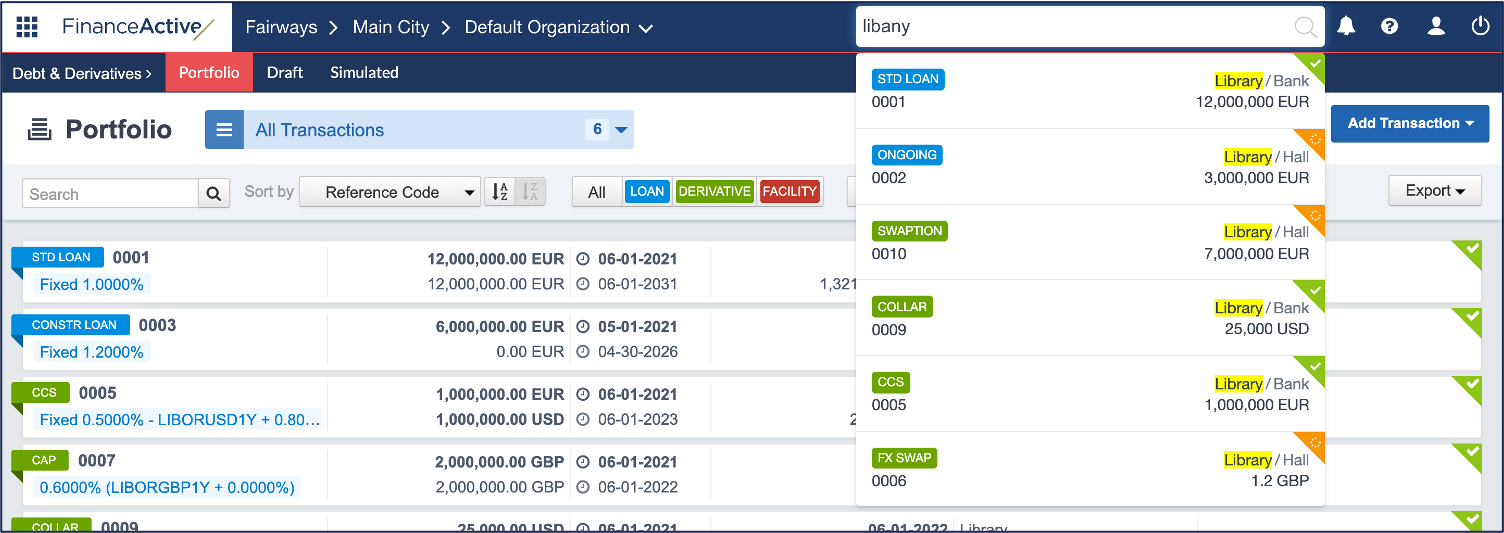Toggle the LOAN filter

point(647,192)
